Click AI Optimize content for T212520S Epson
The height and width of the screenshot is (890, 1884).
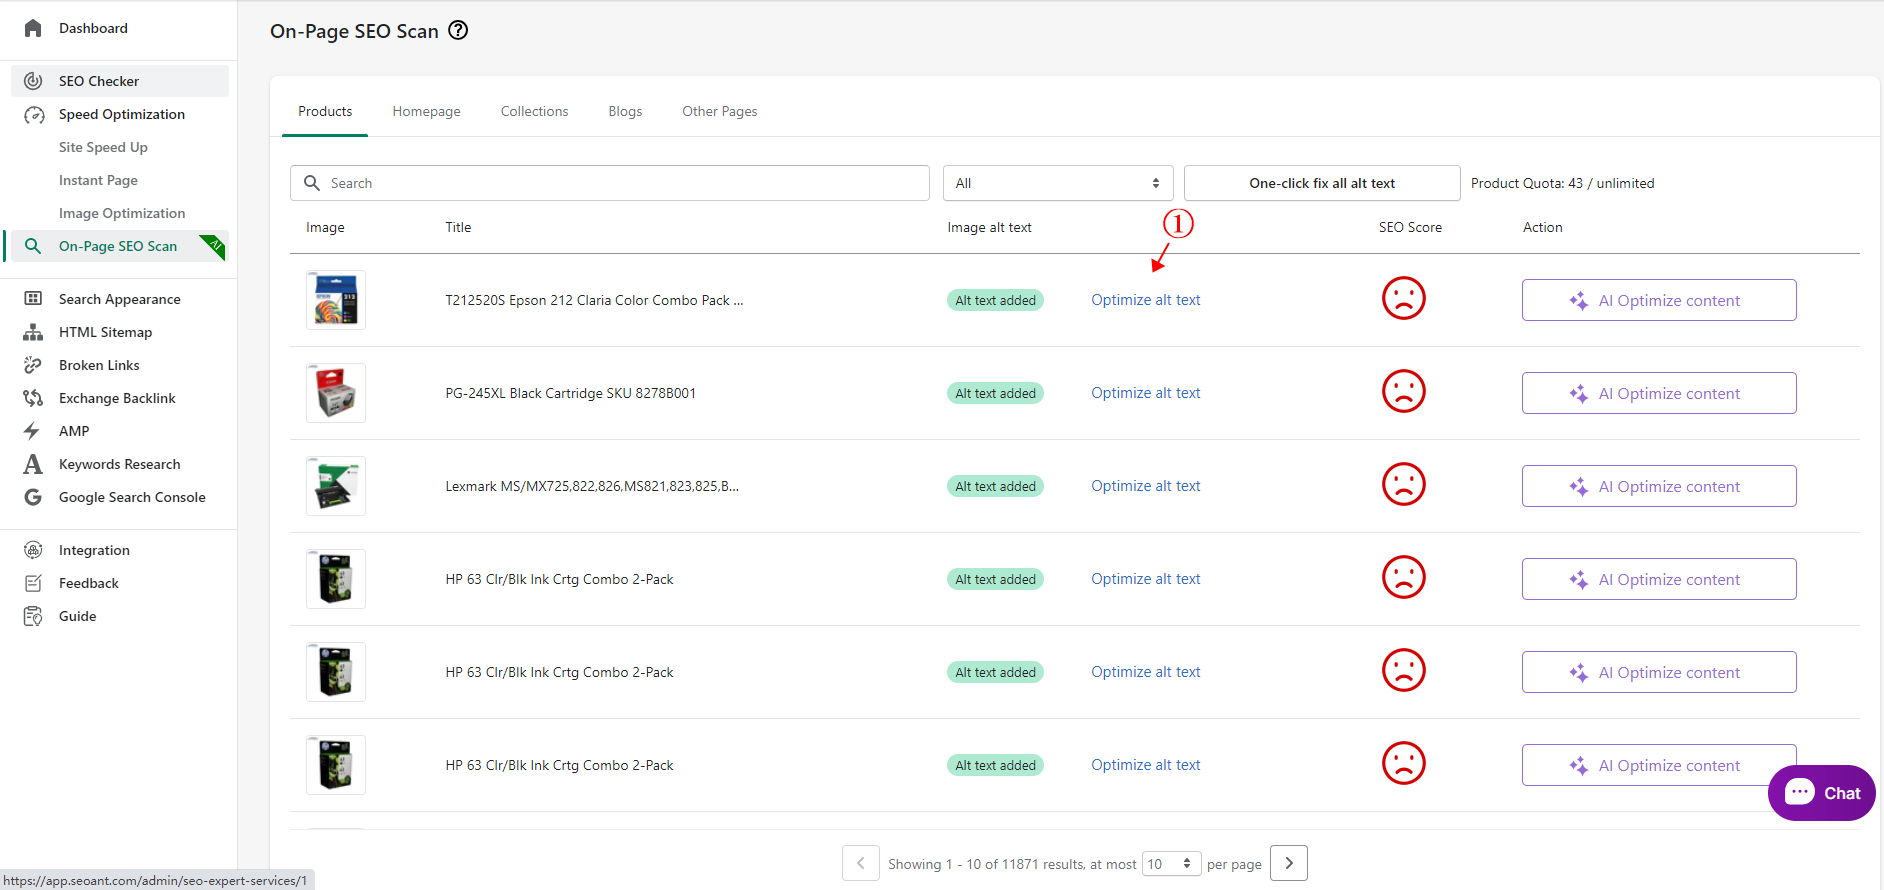1659,300
